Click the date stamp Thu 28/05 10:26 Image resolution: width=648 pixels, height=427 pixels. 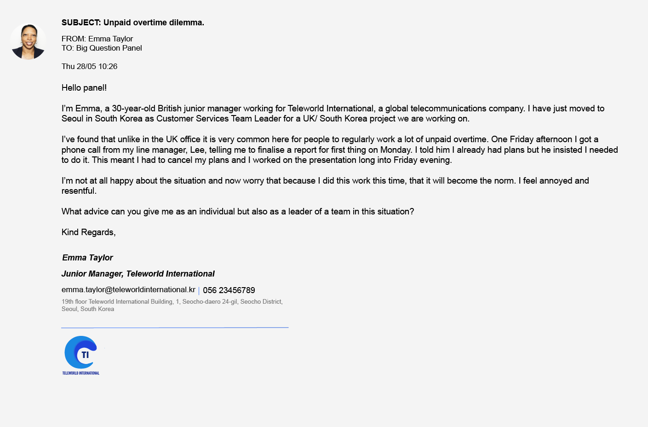(x=89, y=66)
